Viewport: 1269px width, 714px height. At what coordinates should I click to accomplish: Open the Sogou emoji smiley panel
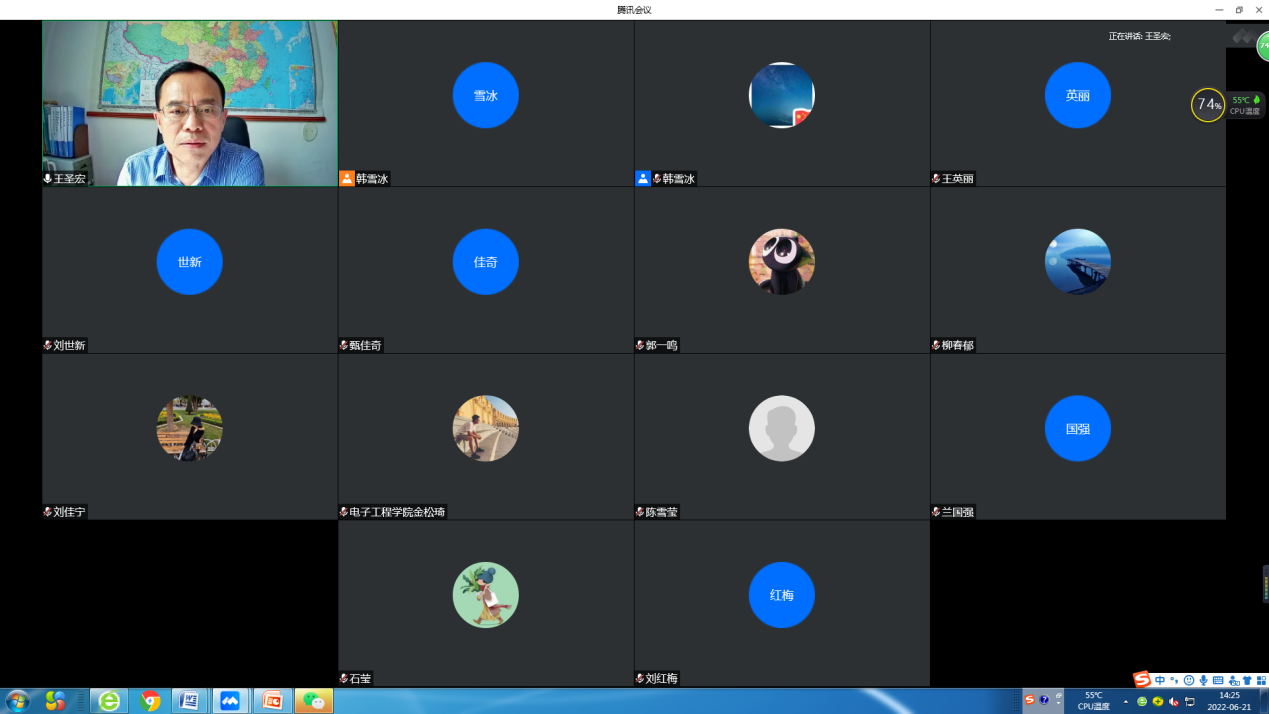[x=1189, y=680]
